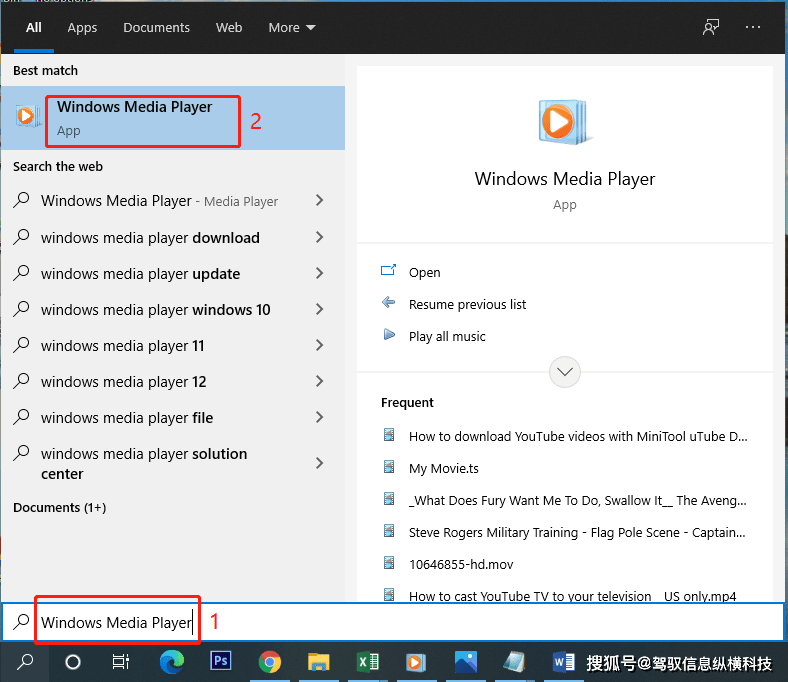788x682 pixels.
Task: Select 'windows media player windows 10' suggestion
Action: tap(156, 310)
